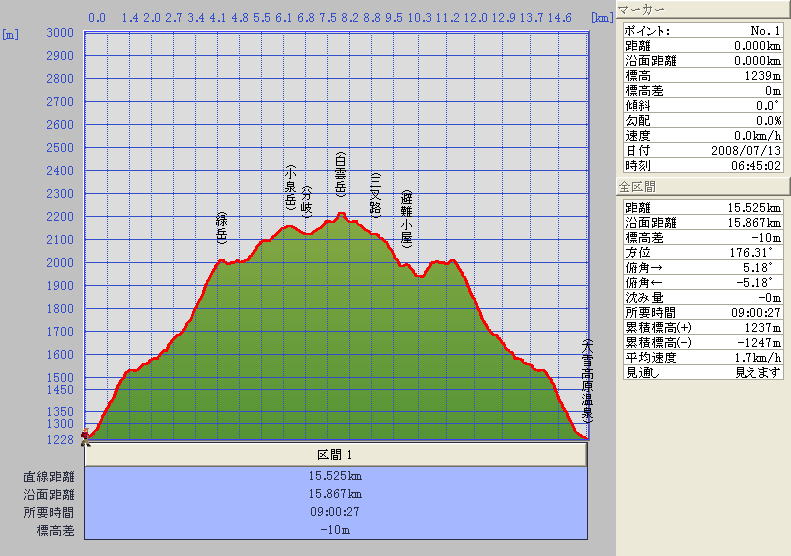Click the 0.0 distance axis label
Screen dimensions: 791x556
tap(97, 18)
